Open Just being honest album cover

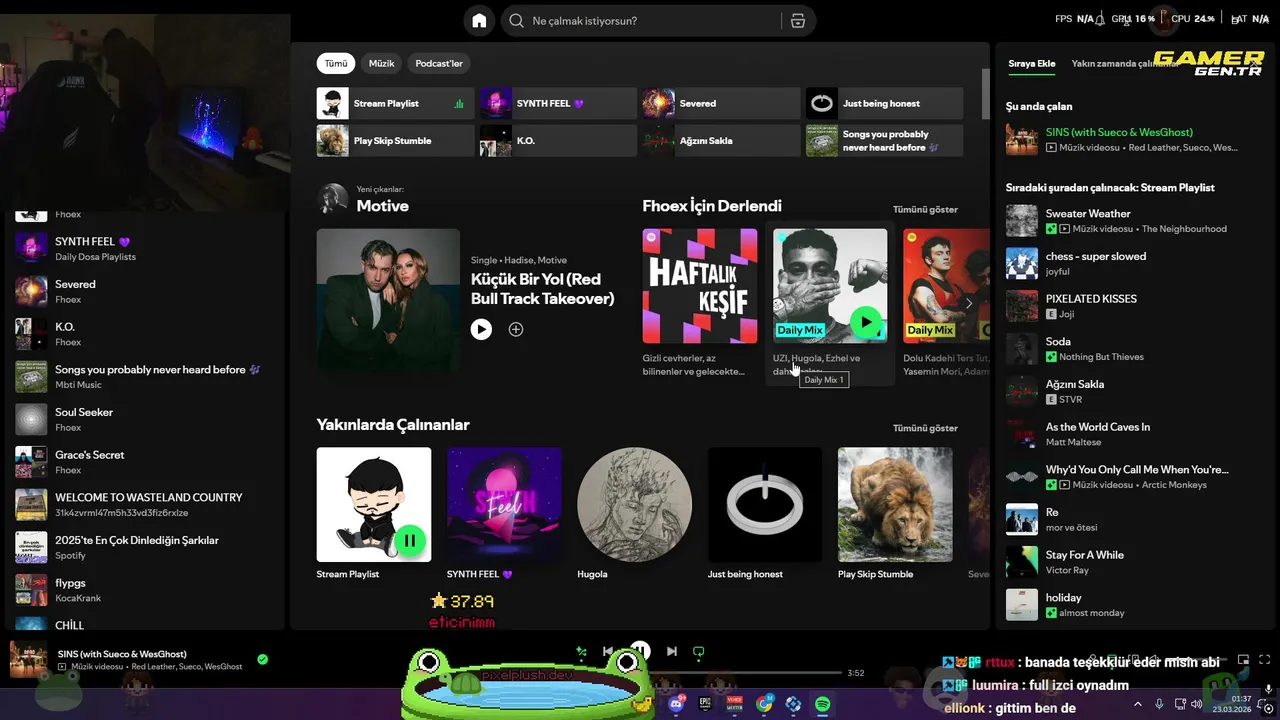[x=765, y=504]
